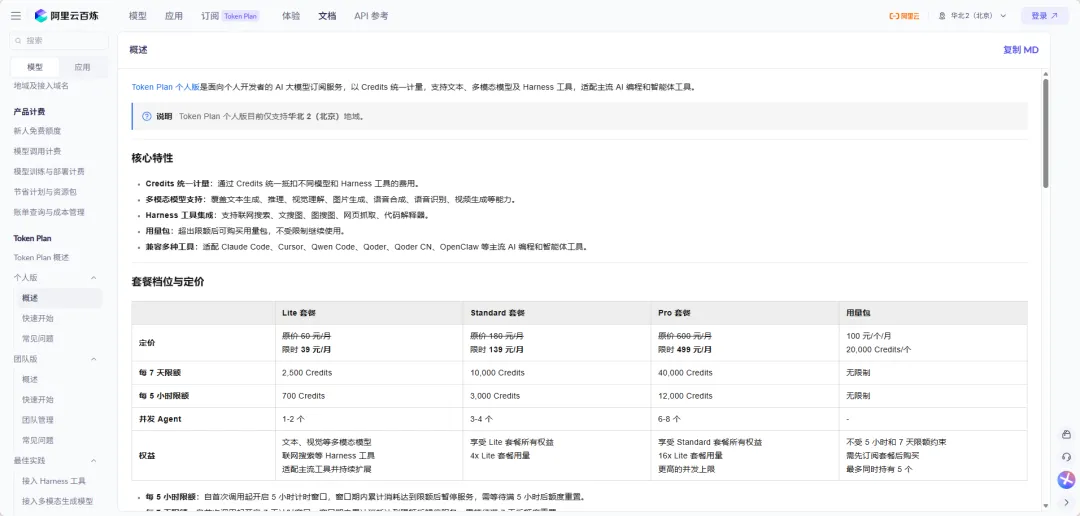The image size is (1080, 516).
Task: Collapse the floating toolbar with right chevron
Action: click(x=1066, y=504)
